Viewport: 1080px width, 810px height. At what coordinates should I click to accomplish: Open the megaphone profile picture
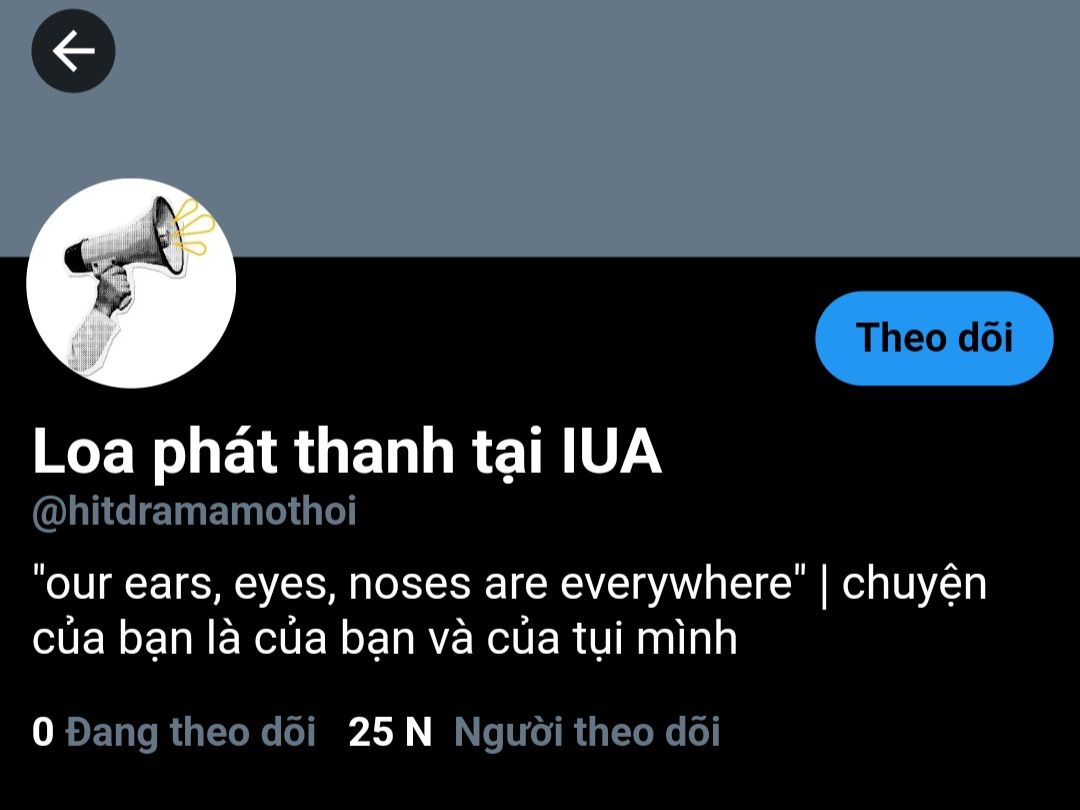tap(131, 283)
